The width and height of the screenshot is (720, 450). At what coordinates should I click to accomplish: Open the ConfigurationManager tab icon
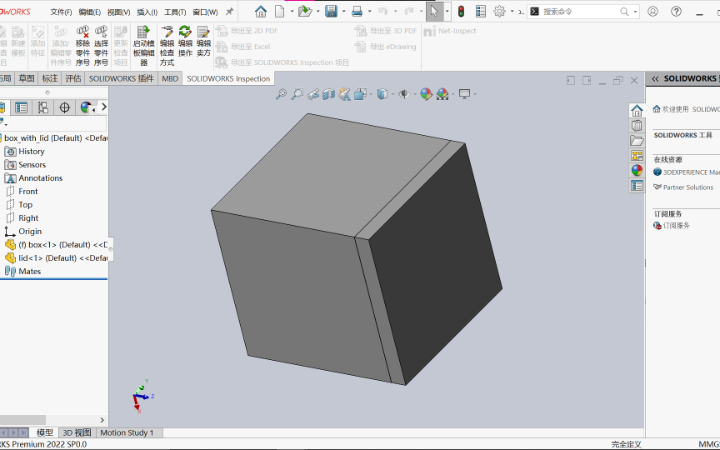(x=43, y=107)
